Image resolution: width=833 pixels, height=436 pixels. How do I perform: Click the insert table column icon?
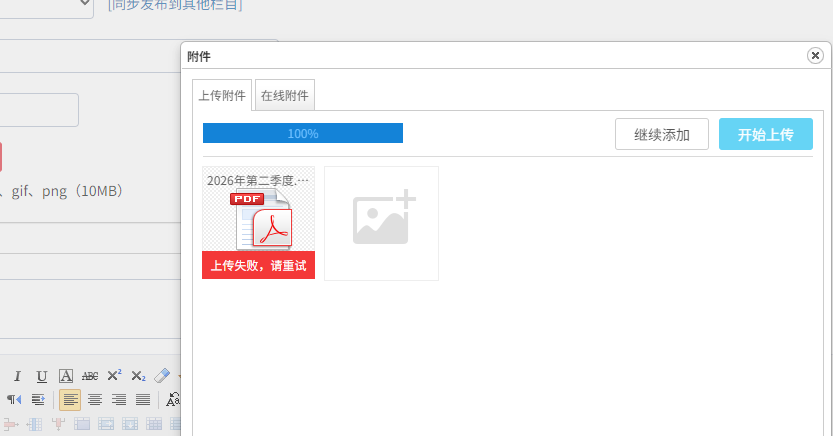pyautogui.click(x=35, y=424)
